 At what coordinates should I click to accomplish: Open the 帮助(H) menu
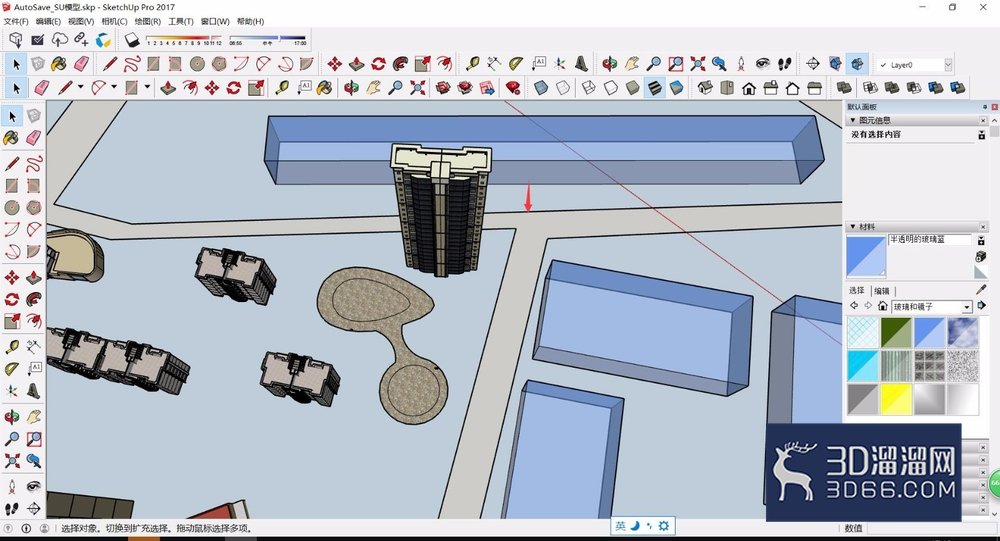click(x=250, y=21)
